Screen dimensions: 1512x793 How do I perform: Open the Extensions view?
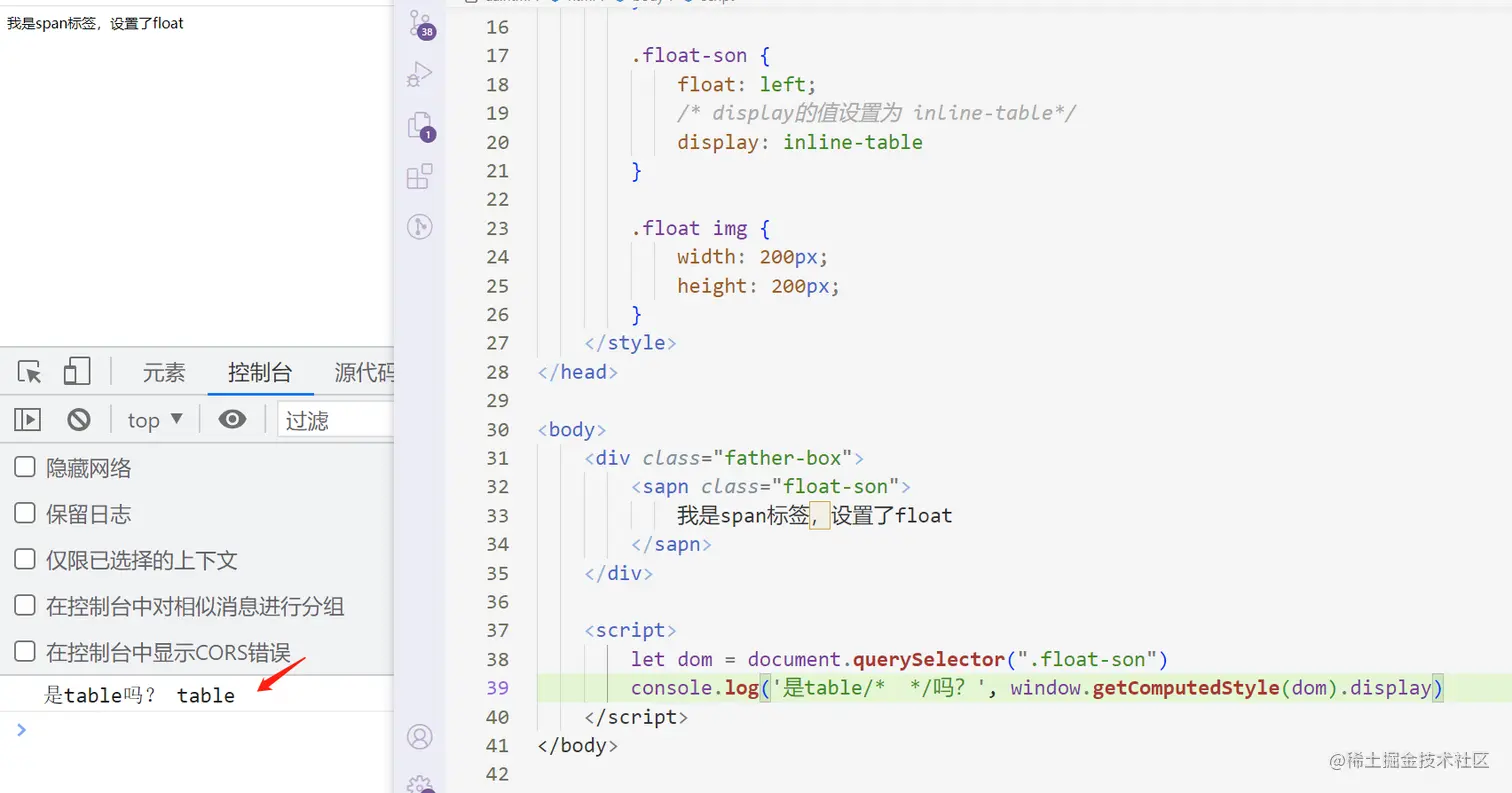tap(420, 177)
